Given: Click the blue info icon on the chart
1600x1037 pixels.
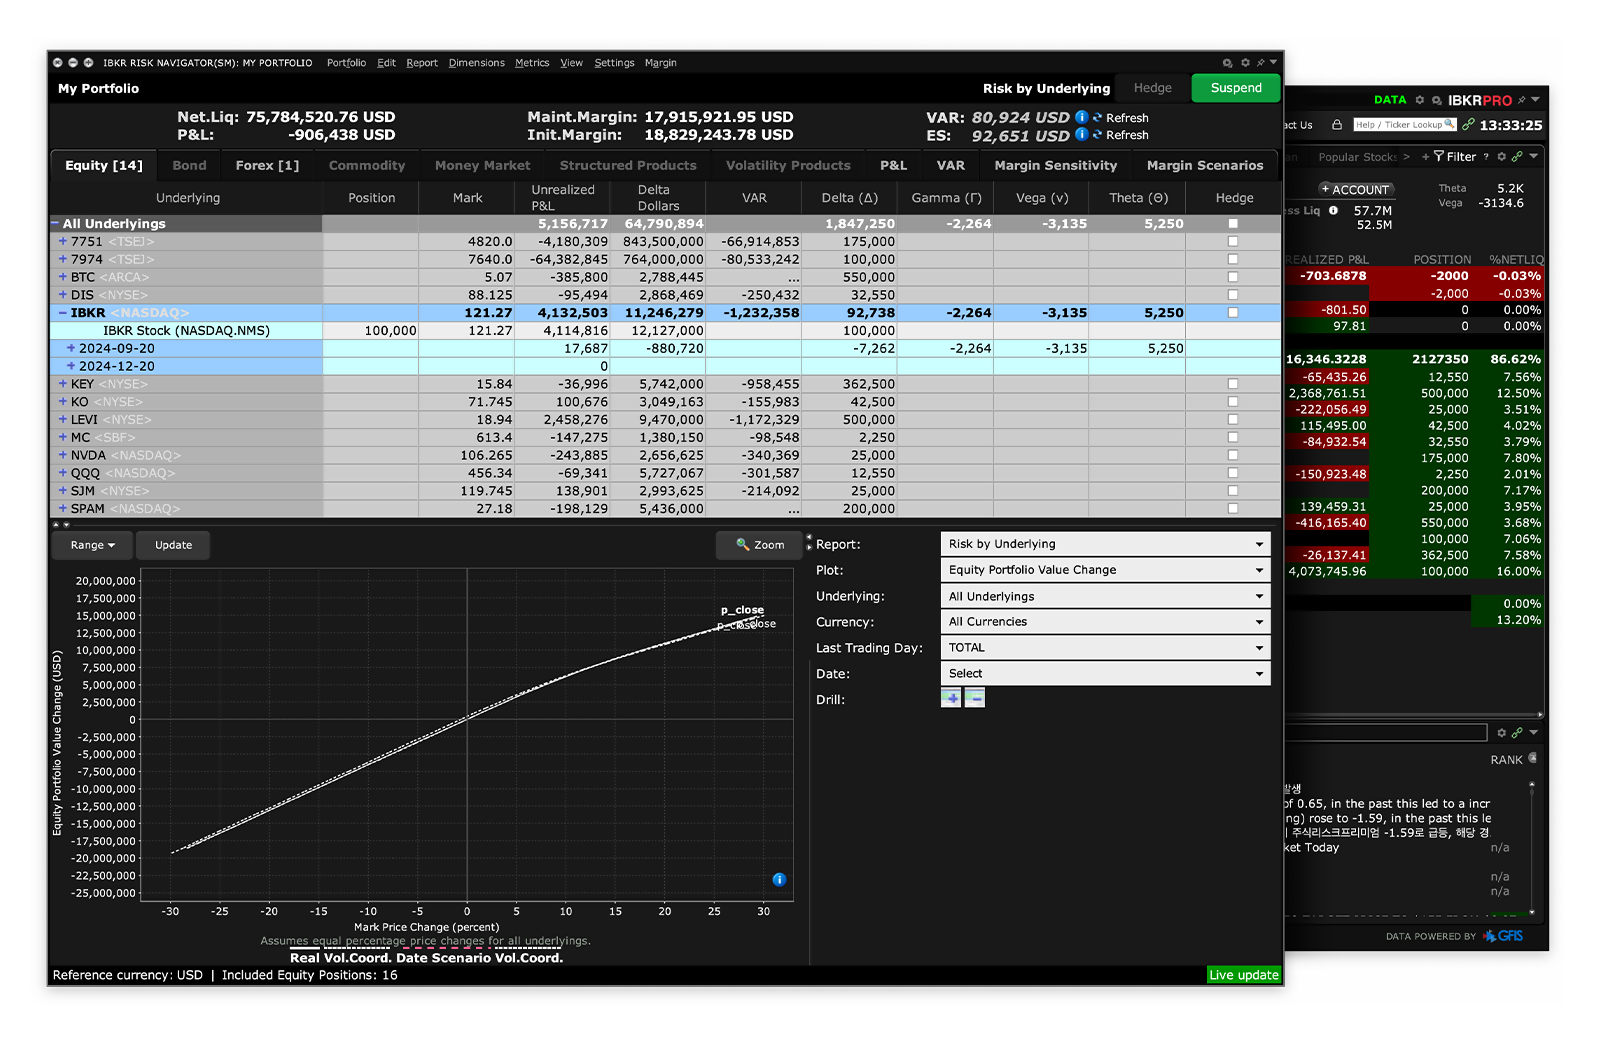Looking at the screenshot, I should pos(779,880).
